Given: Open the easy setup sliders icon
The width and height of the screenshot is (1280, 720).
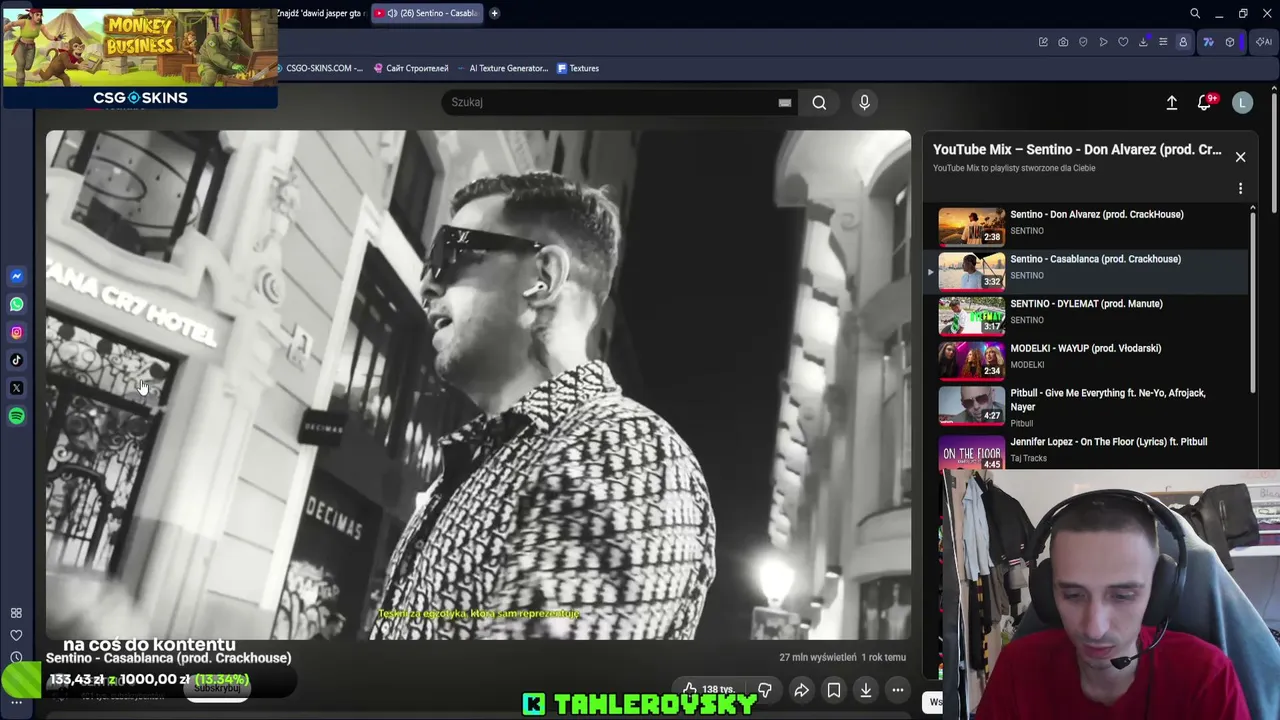Looking at the screenshot, I should tap(1163, 42).
